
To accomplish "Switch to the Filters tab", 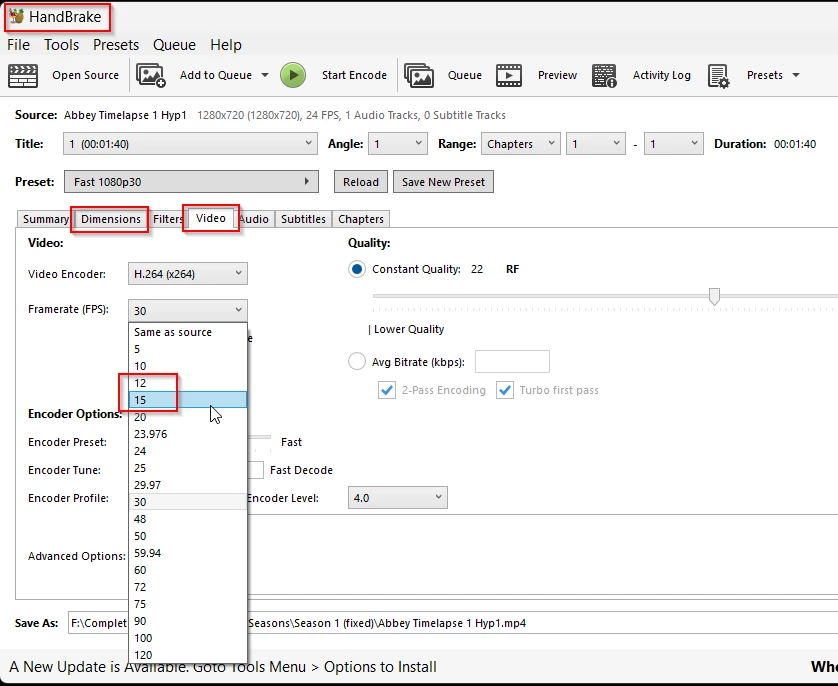I will pyautogui.click(x=168, y=219).
